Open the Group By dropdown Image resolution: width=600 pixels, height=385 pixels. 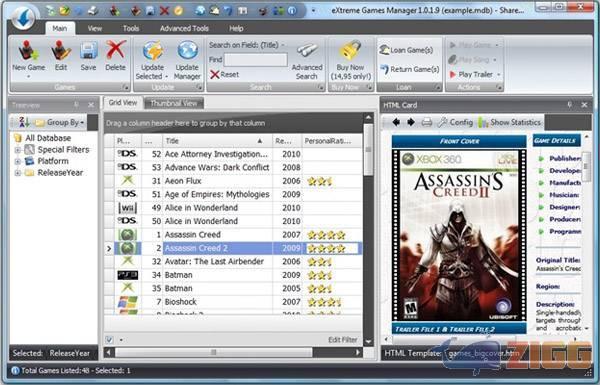pos(60,122)
